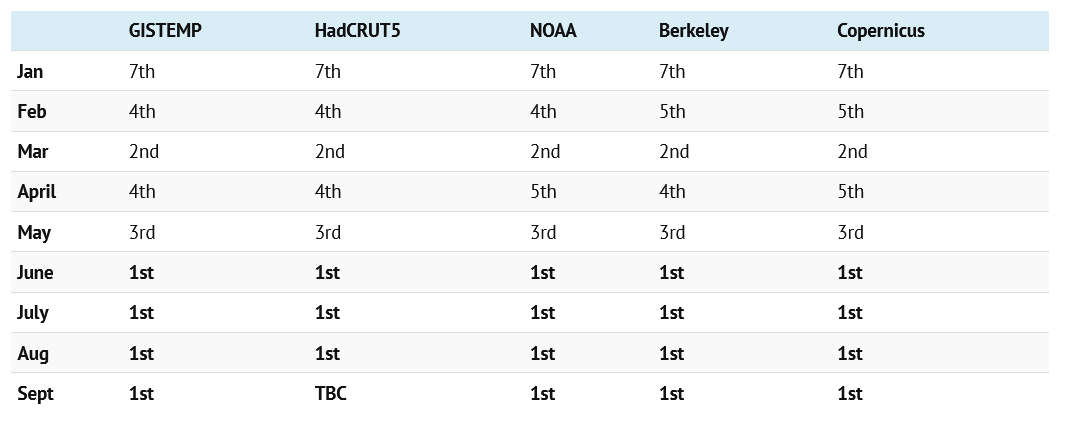Image resolution: width=1068 pixels, height=427 pixels.
Task: Click the NOAA column header
Action: point(553,31)
